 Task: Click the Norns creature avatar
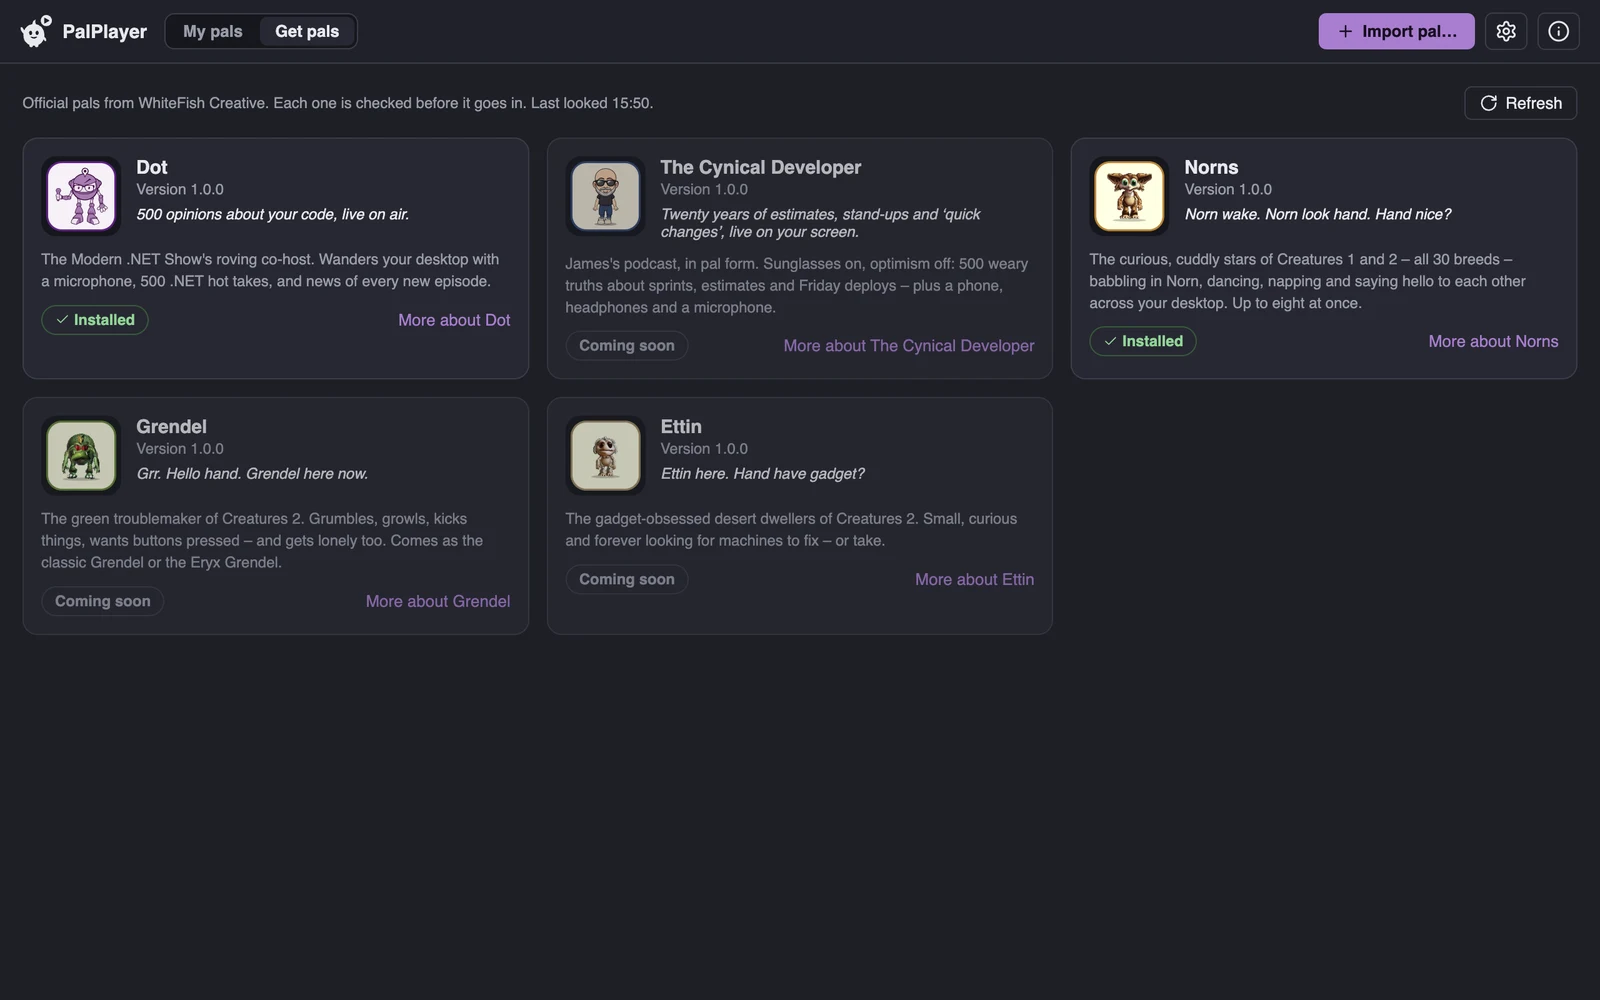[1129, 196]
